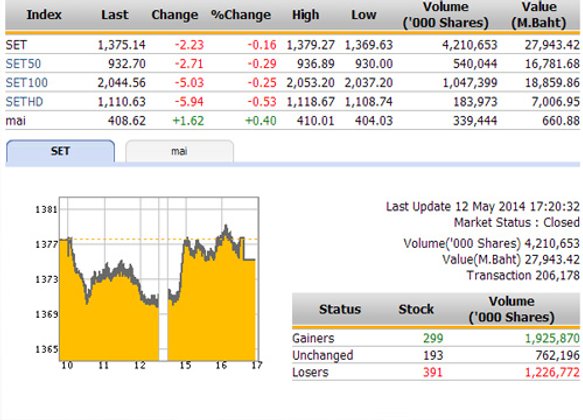Select Losers volume 1,226,772
The image size is (583, 420).
(552, 372)
